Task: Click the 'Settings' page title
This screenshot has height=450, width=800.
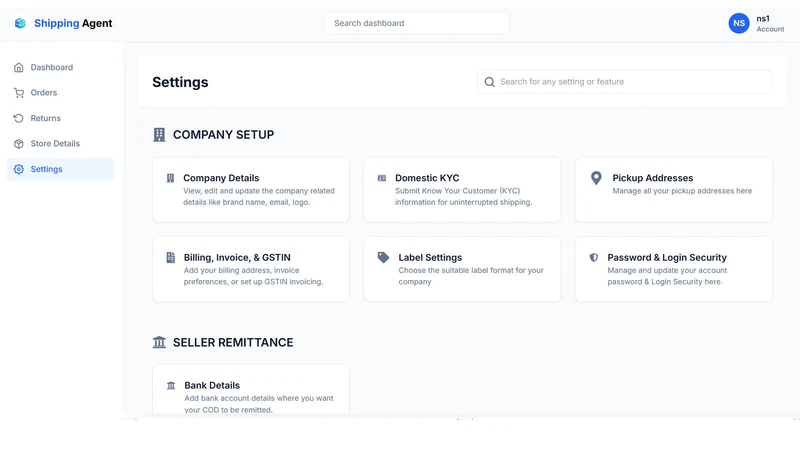Action: coord(180,82)
